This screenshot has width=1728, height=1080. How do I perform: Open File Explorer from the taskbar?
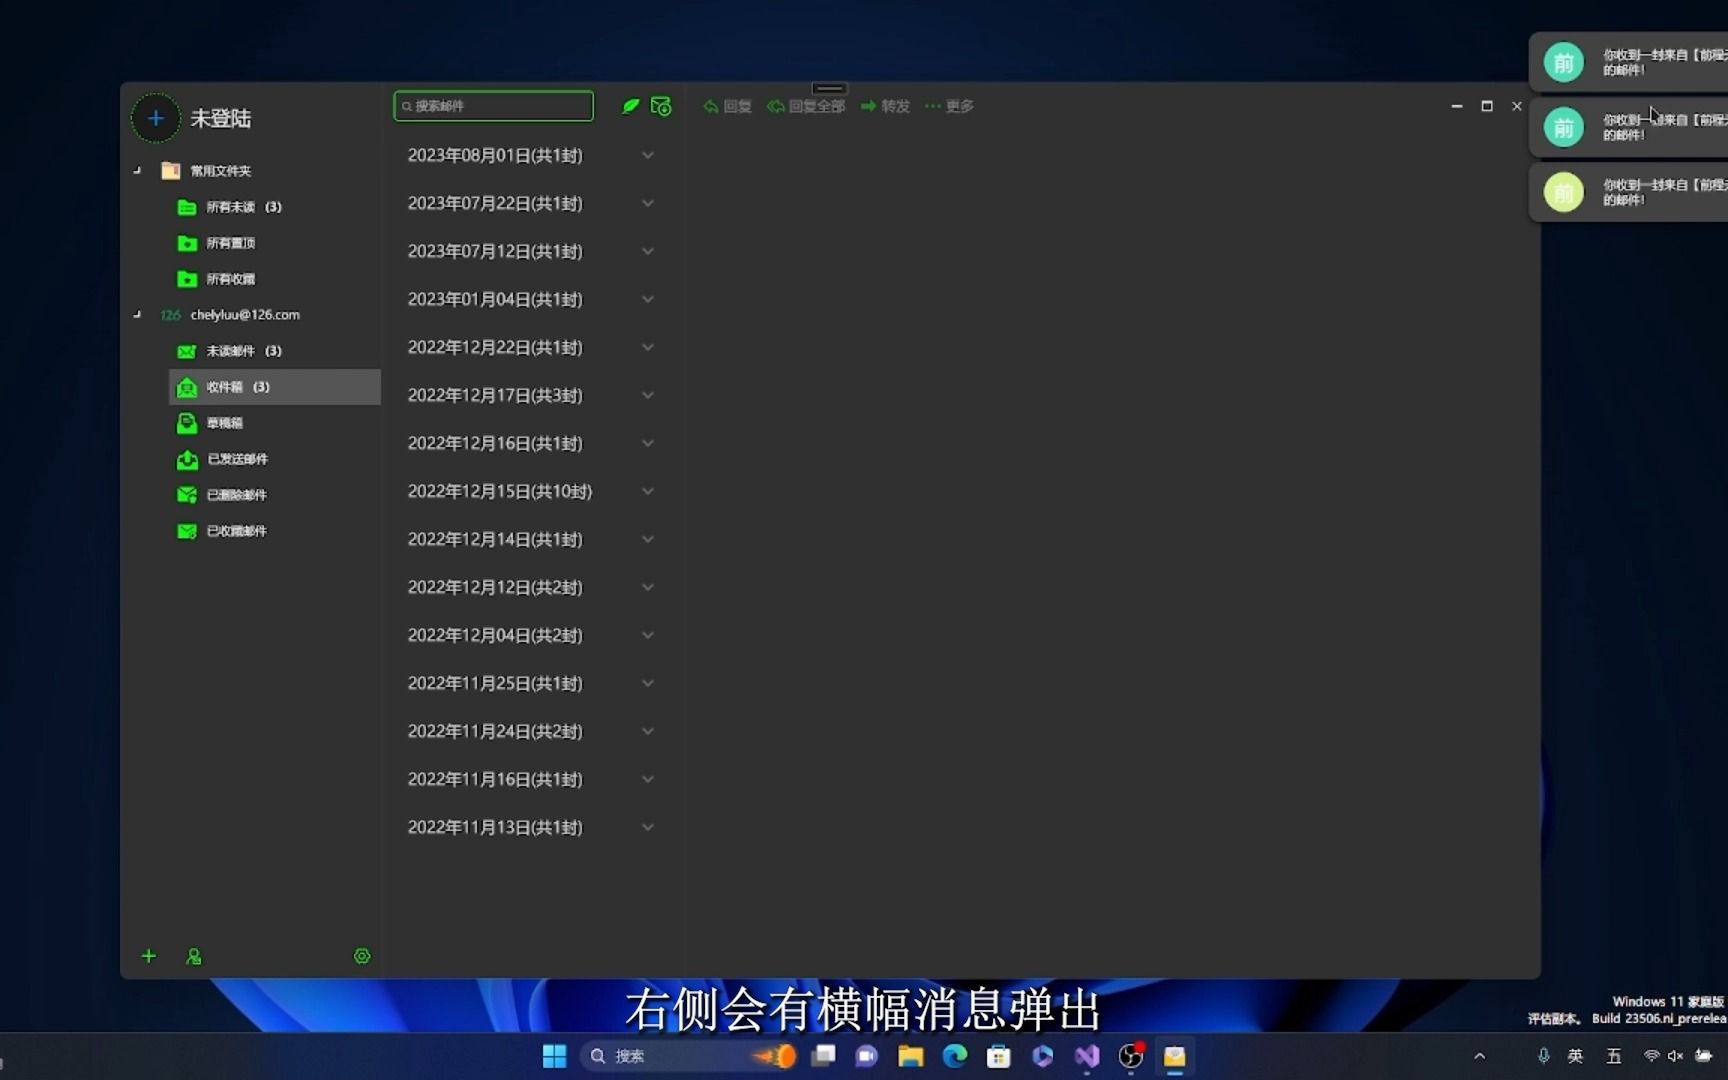coord(910,1056)
